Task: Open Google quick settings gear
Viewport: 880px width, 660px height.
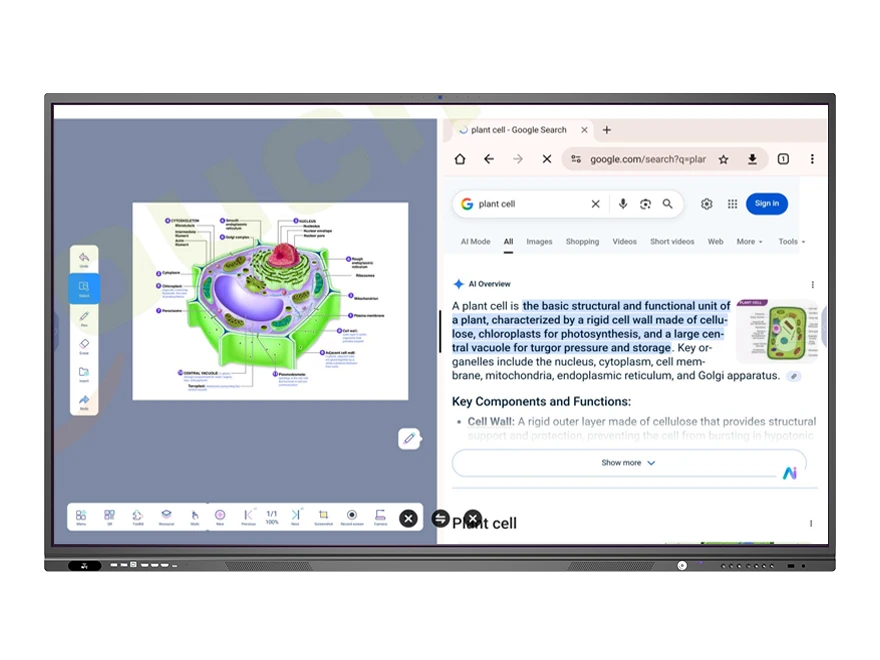Action: point(707,204)
